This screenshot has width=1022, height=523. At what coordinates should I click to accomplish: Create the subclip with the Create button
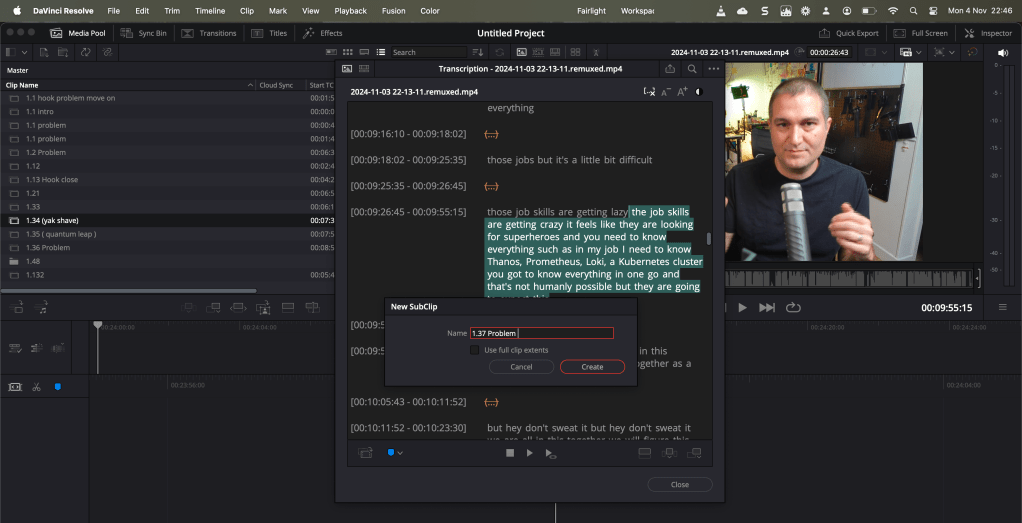tap(592, 366)
